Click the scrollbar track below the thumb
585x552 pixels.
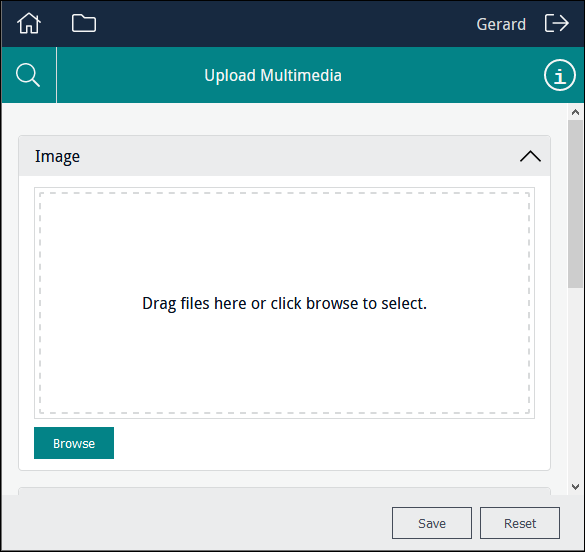tap(575, 383)
